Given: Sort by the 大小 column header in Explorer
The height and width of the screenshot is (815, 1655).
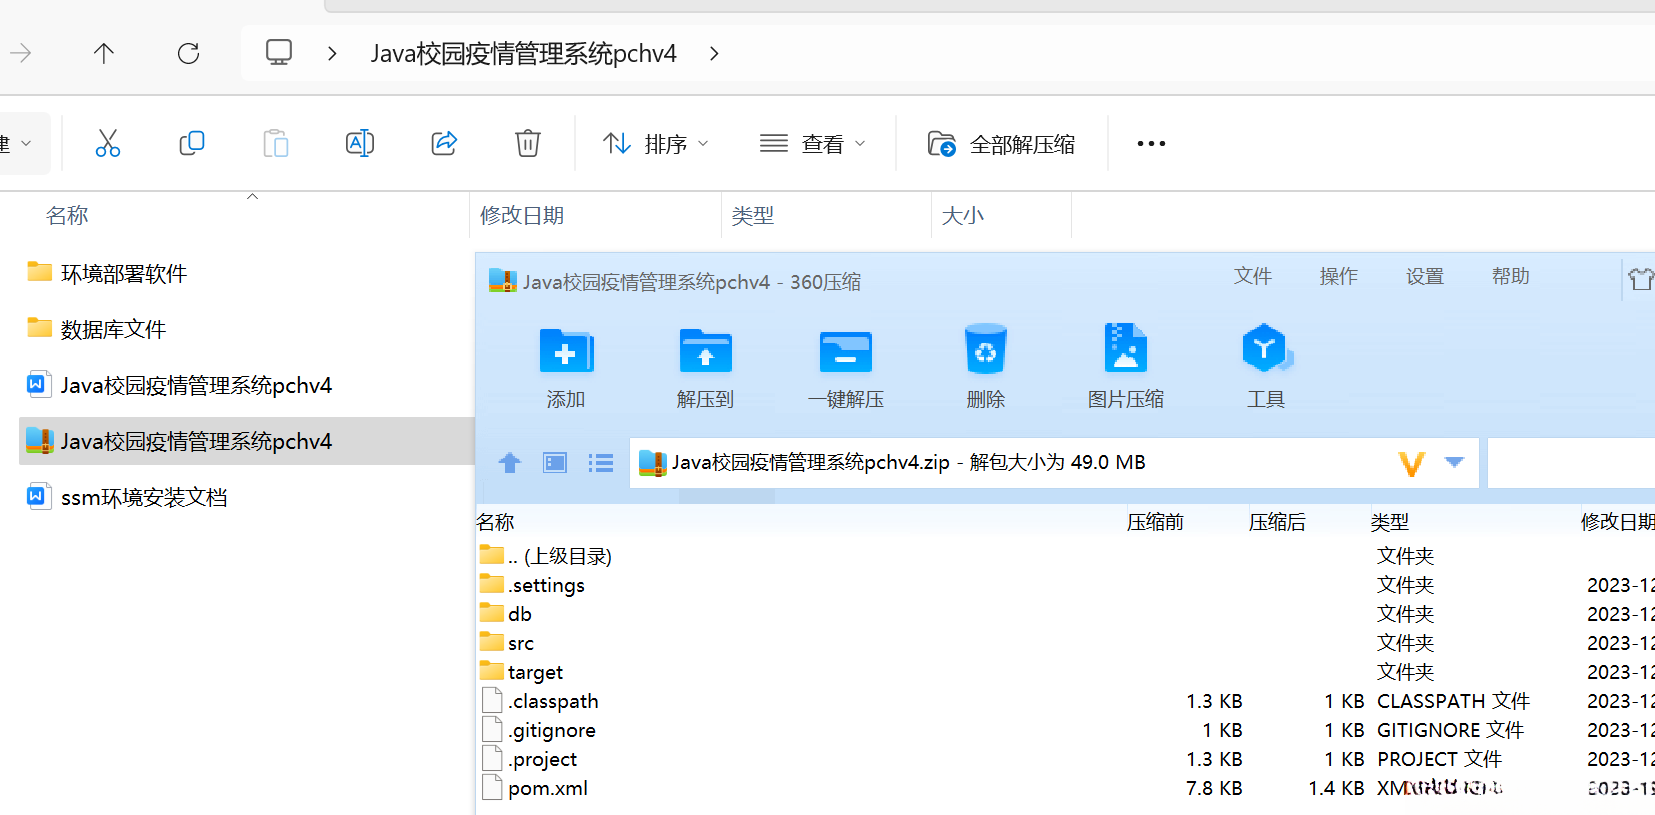Looking at the screenshot, I should click(x=963, y=215).
